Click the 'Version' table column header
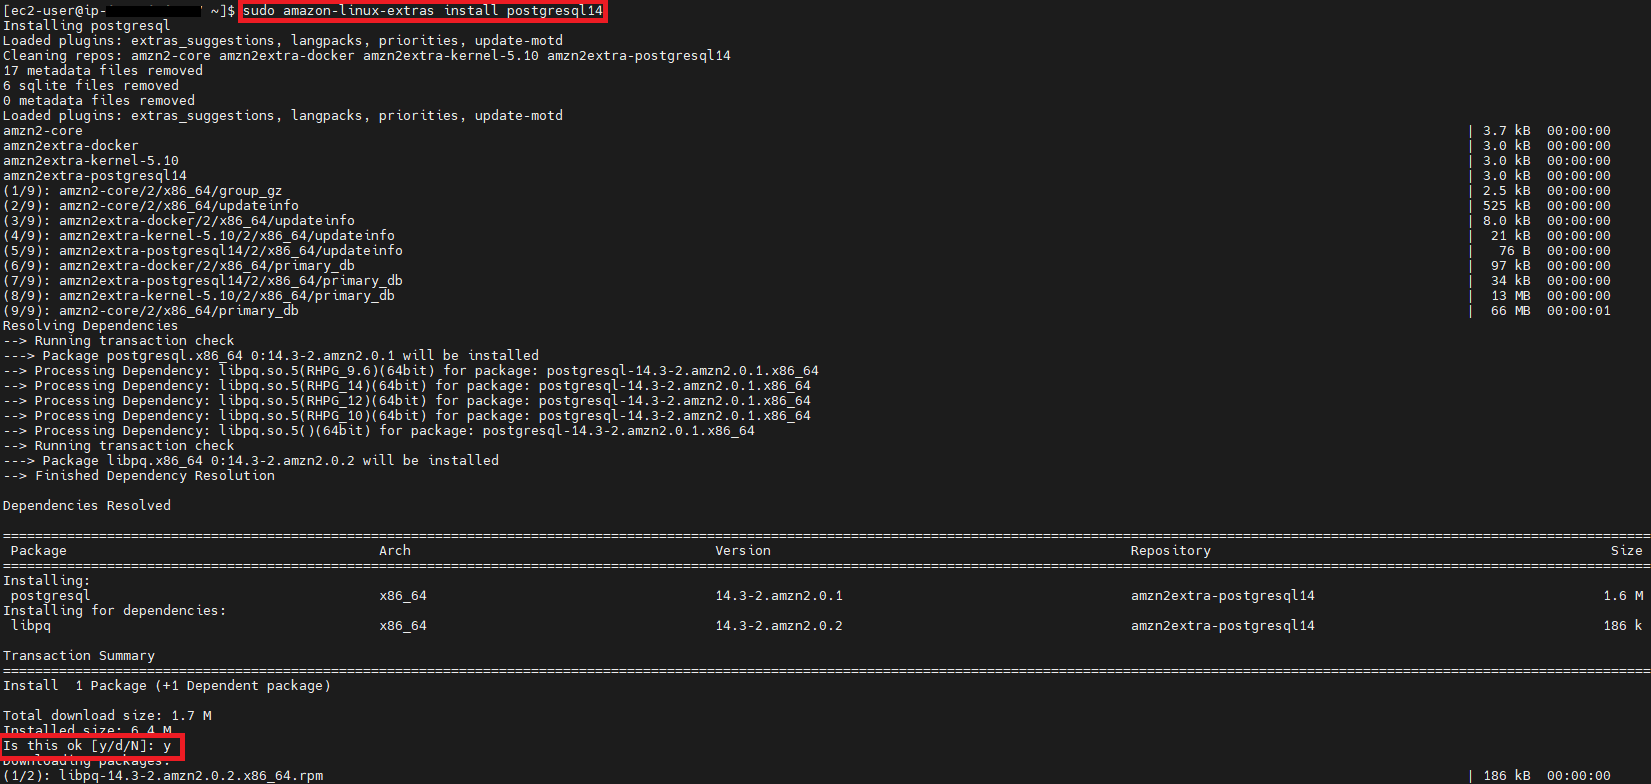Screen dimensions: 1651x784 click(743, 551)
